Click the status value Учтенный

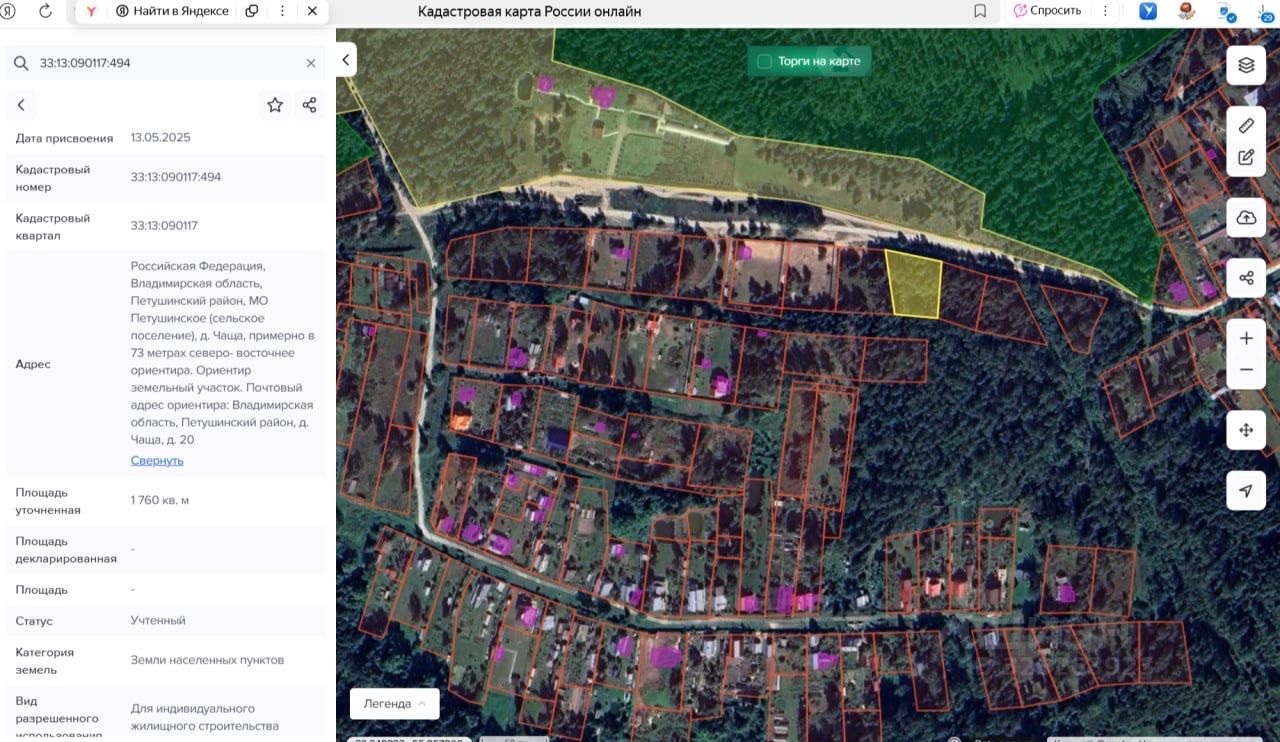[158, 621]
